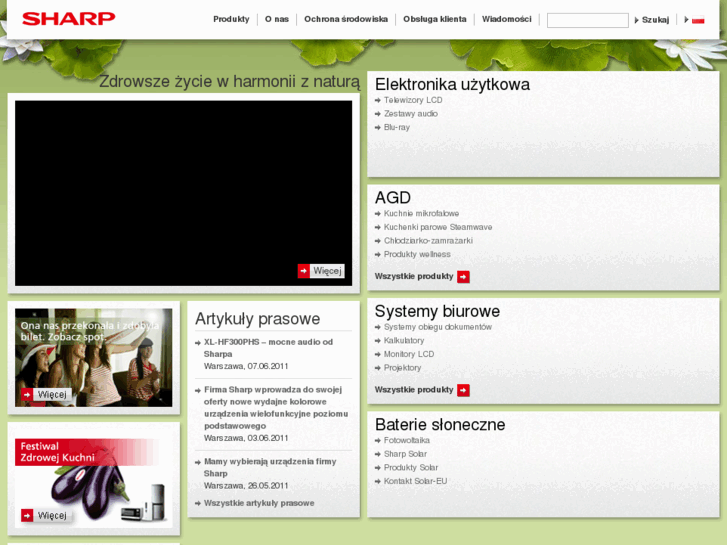Click arrow bullet beside Telewizory LCD

[x=378, y=100]
